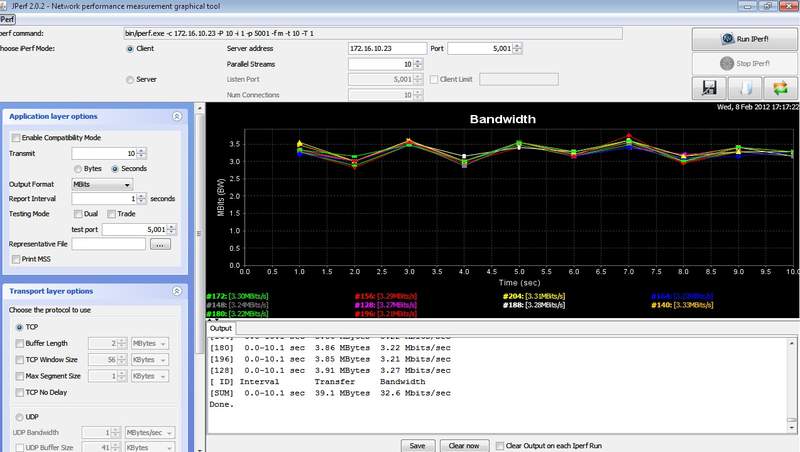
Task: Click the browse button for Representative File
Action: 161,243
